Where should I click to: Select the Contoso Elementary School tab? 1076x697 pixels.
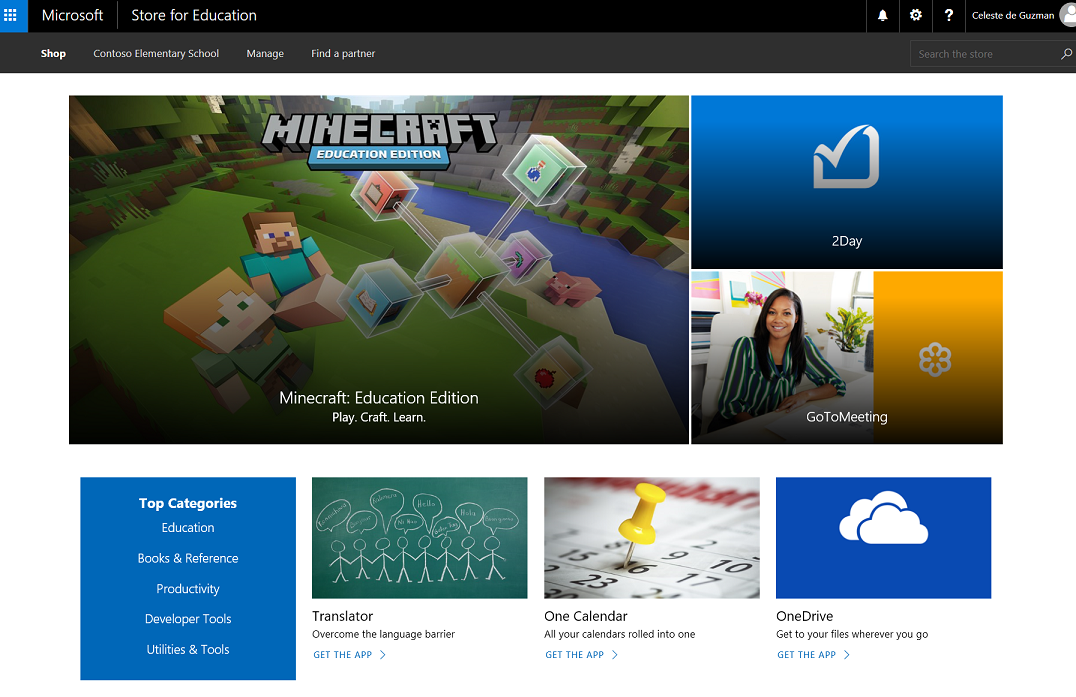(156, 54)
